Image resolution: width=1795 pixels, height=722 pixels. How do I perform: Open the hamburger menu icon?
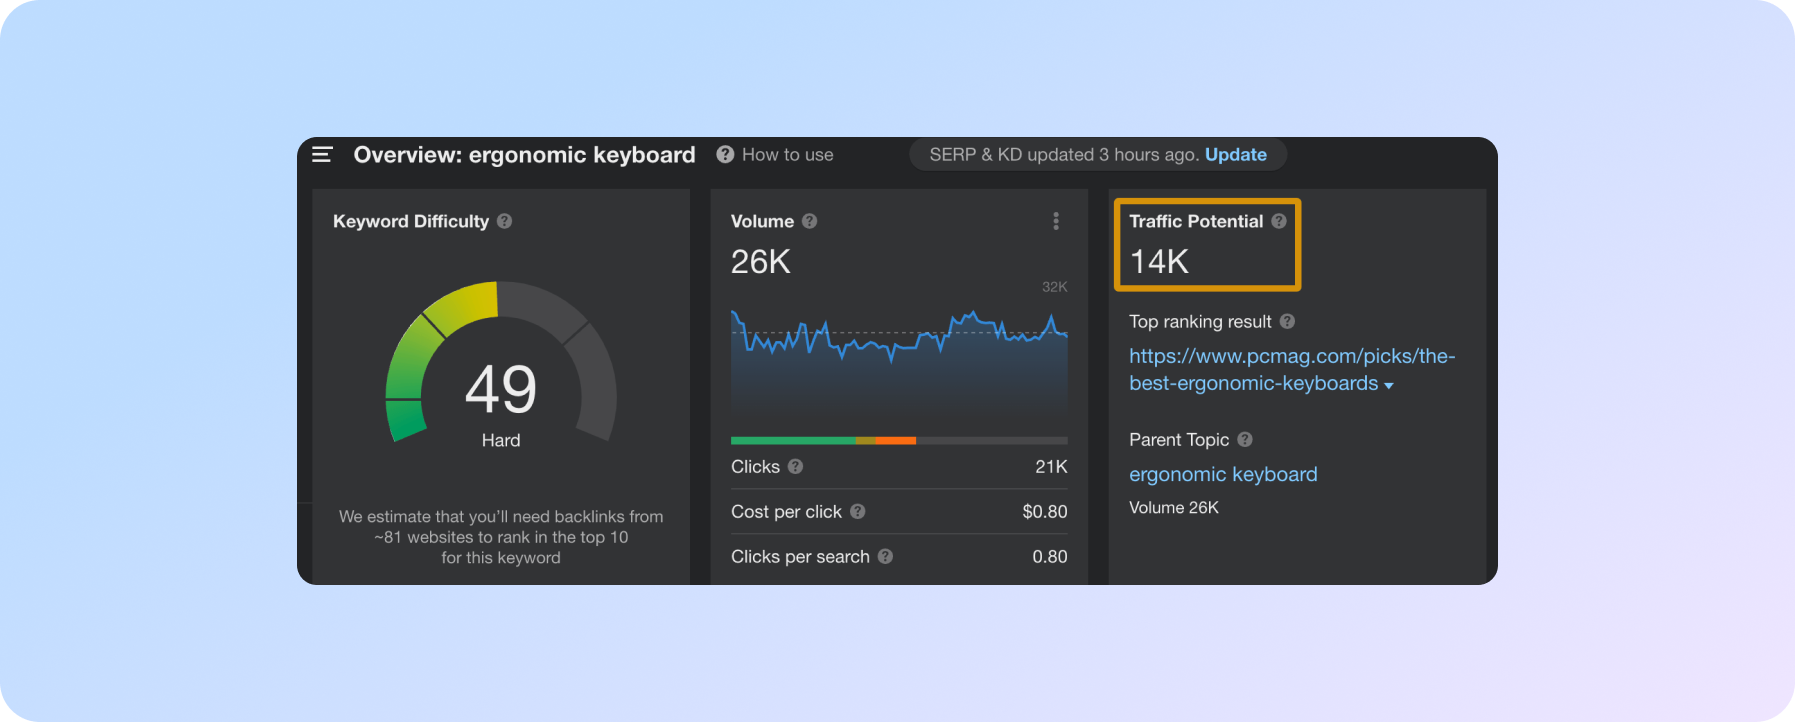pos(322,154)
